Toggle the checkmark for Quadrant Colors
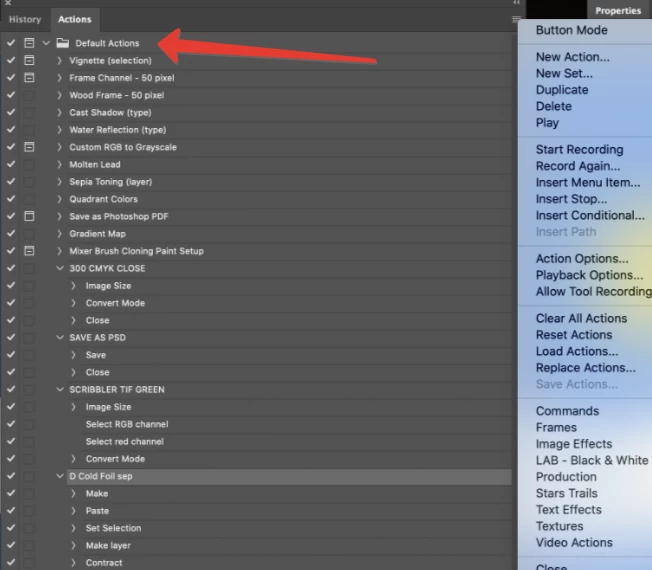Screen dimensions: 652x570 pos(11,199)
